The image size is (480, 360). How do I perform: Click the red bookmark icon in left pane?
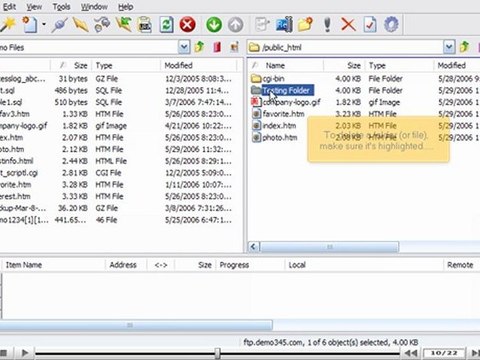(217, 47)
